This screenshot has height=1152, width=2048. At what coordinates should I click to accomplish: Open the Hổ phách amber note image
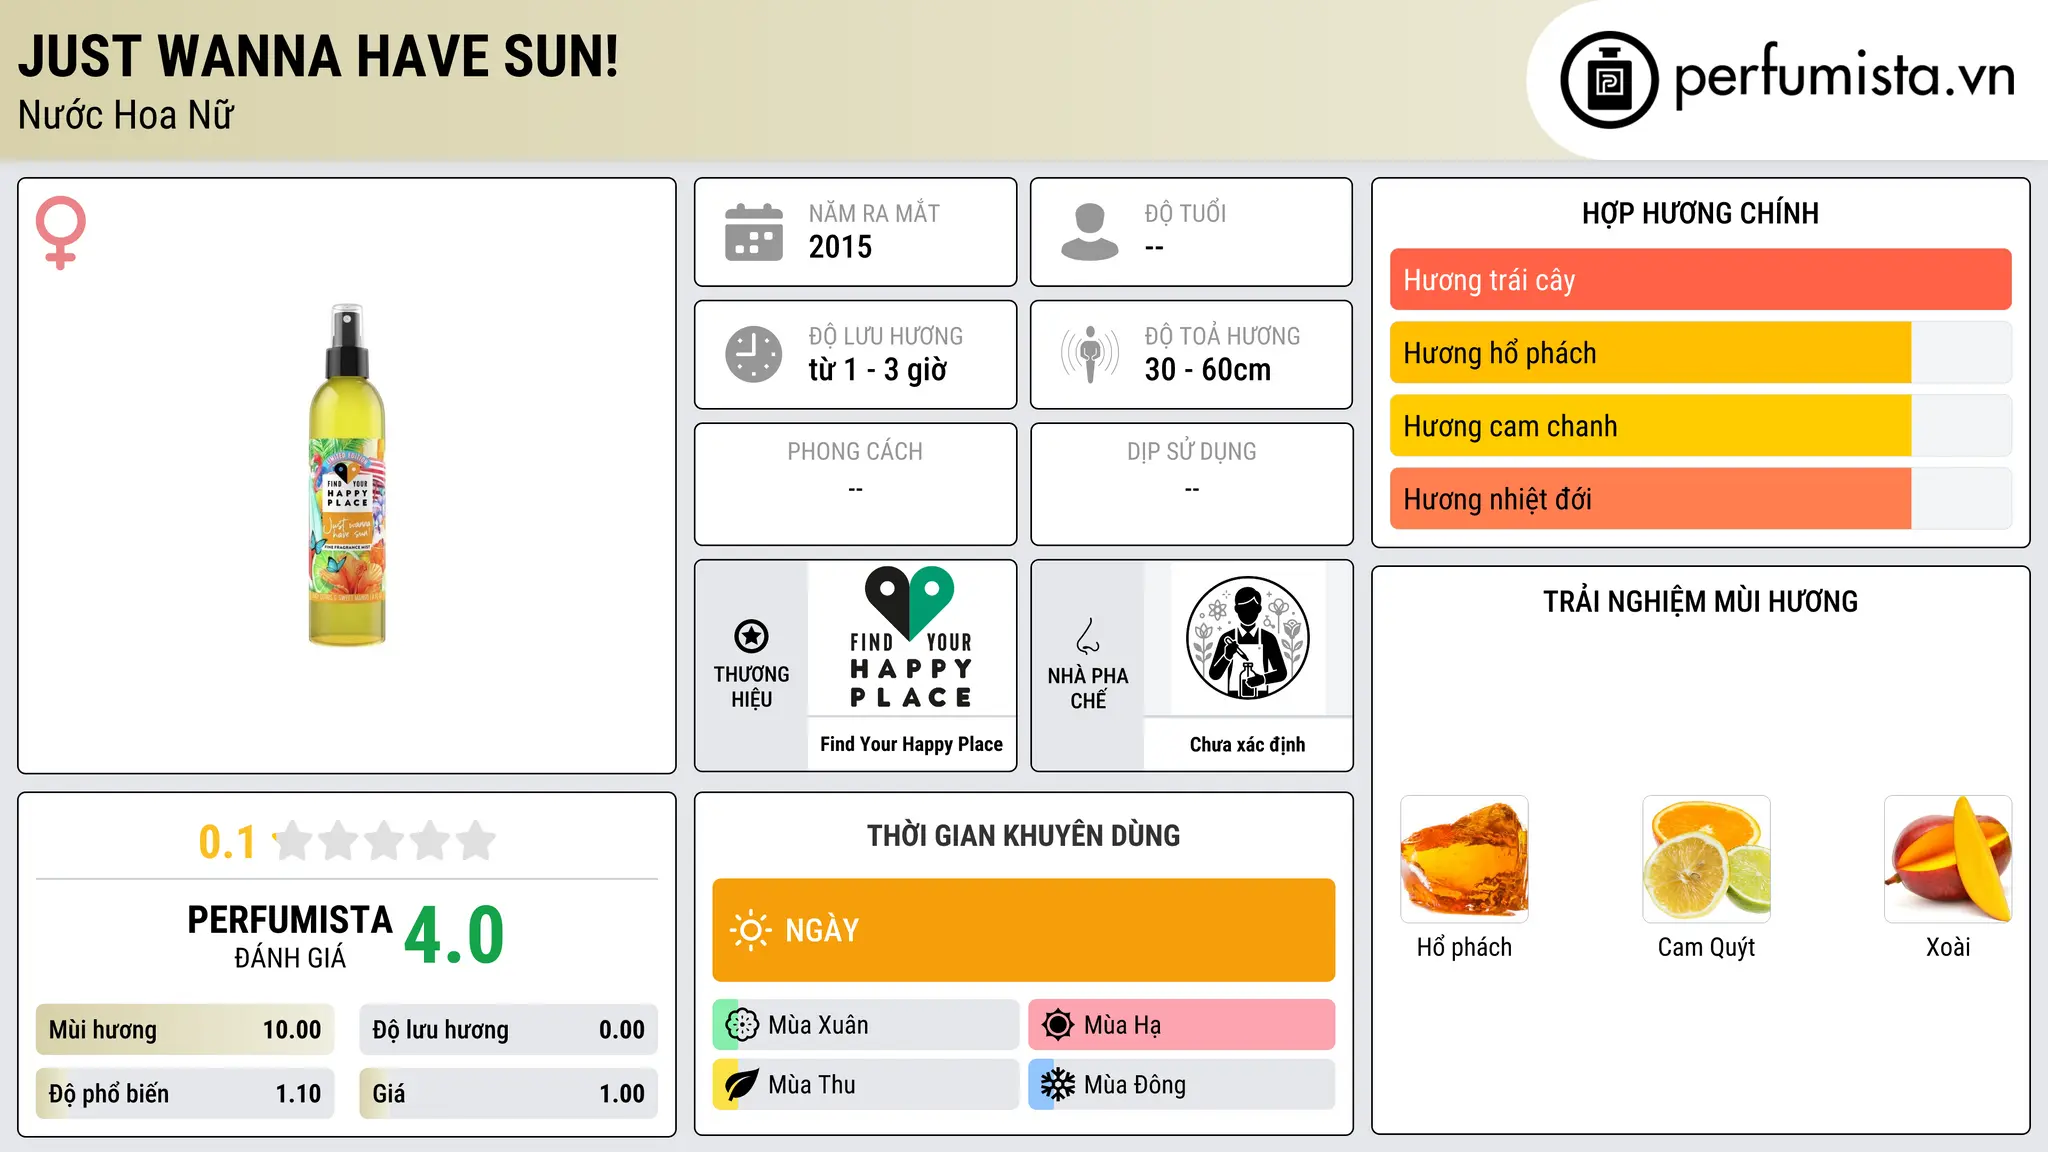pos(1464,859)
